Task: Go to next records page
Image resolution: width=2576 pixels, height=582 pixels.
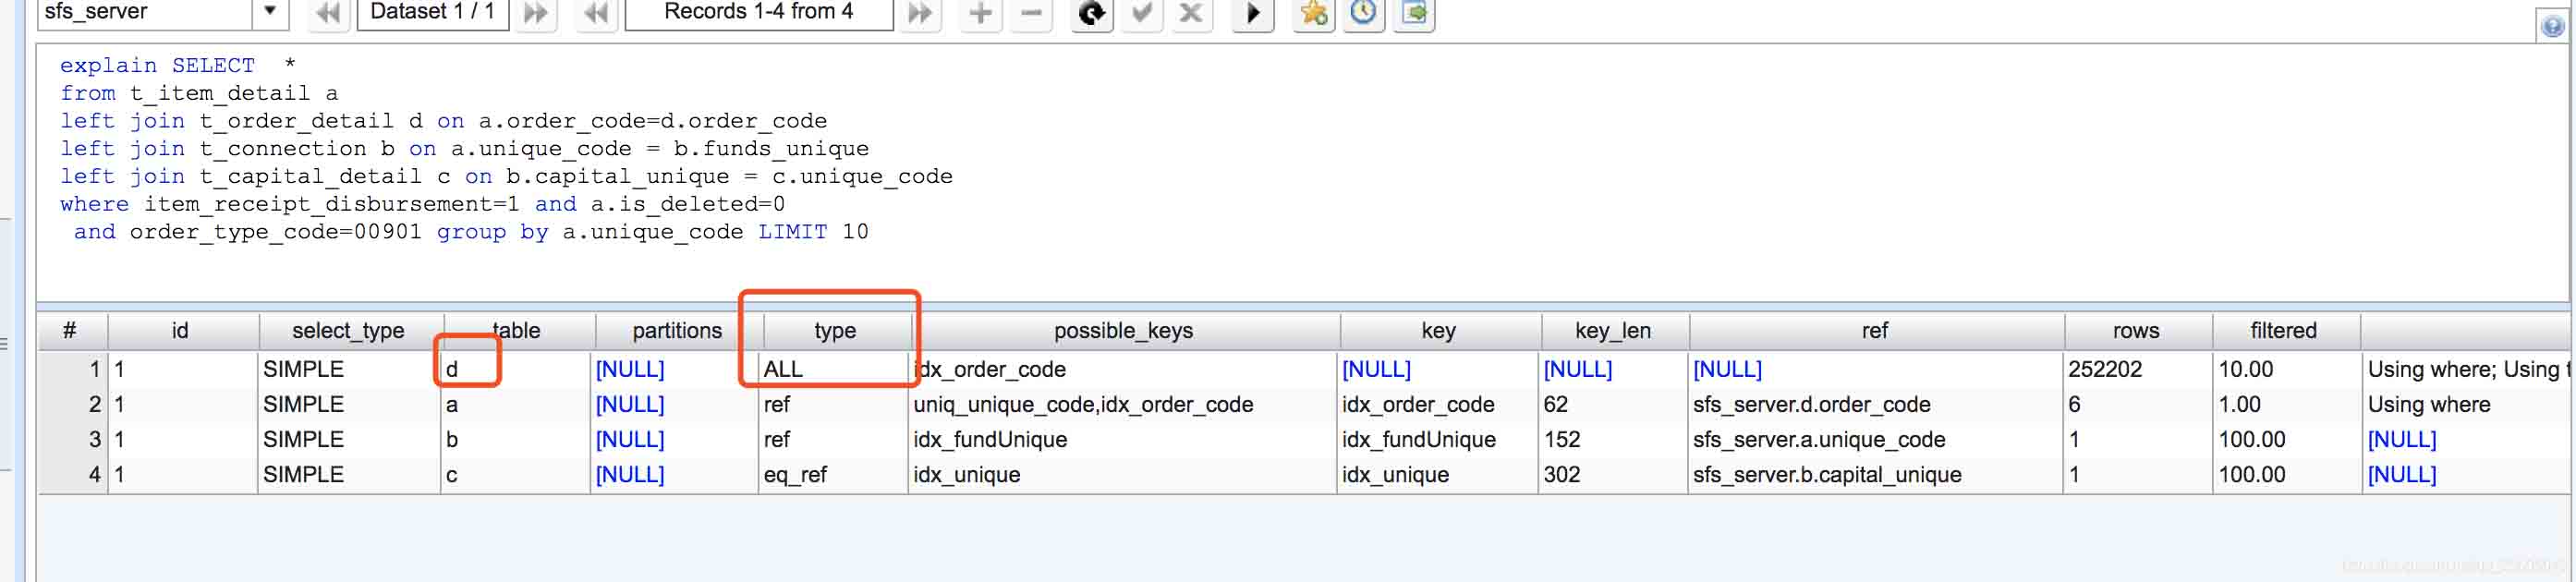Action: [x=919, y=13]
